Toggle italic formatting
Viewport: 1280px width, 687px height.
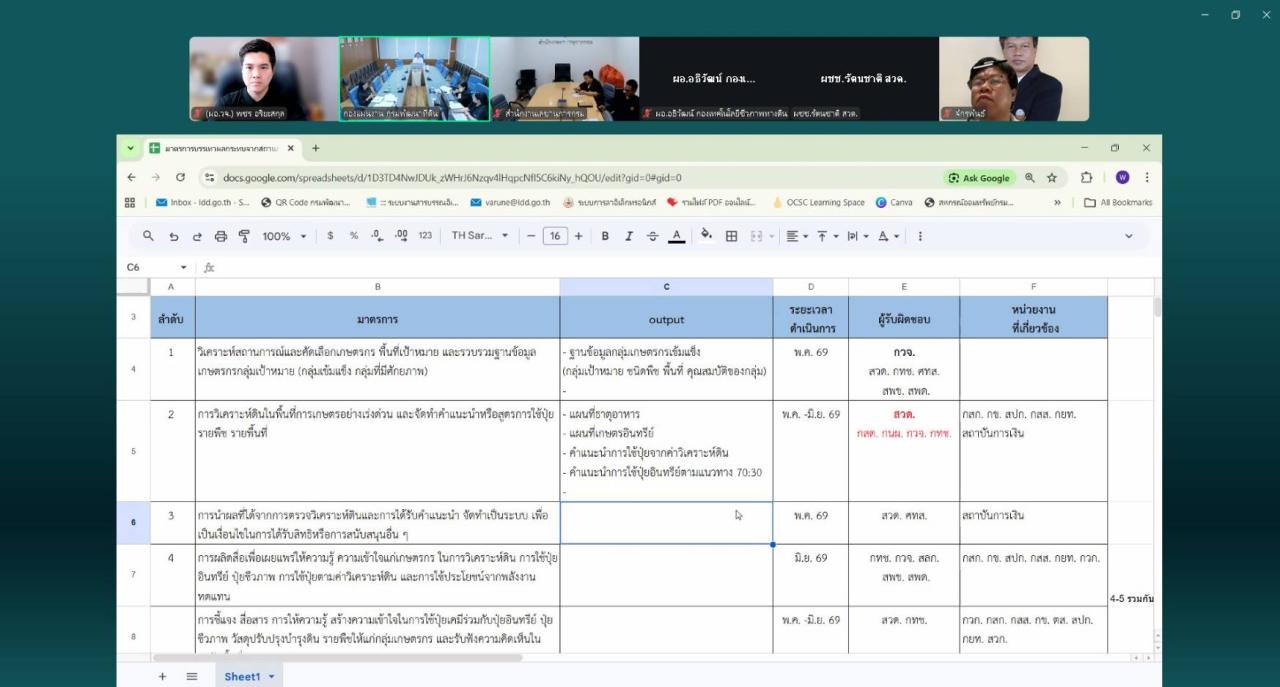coord(629,236)
